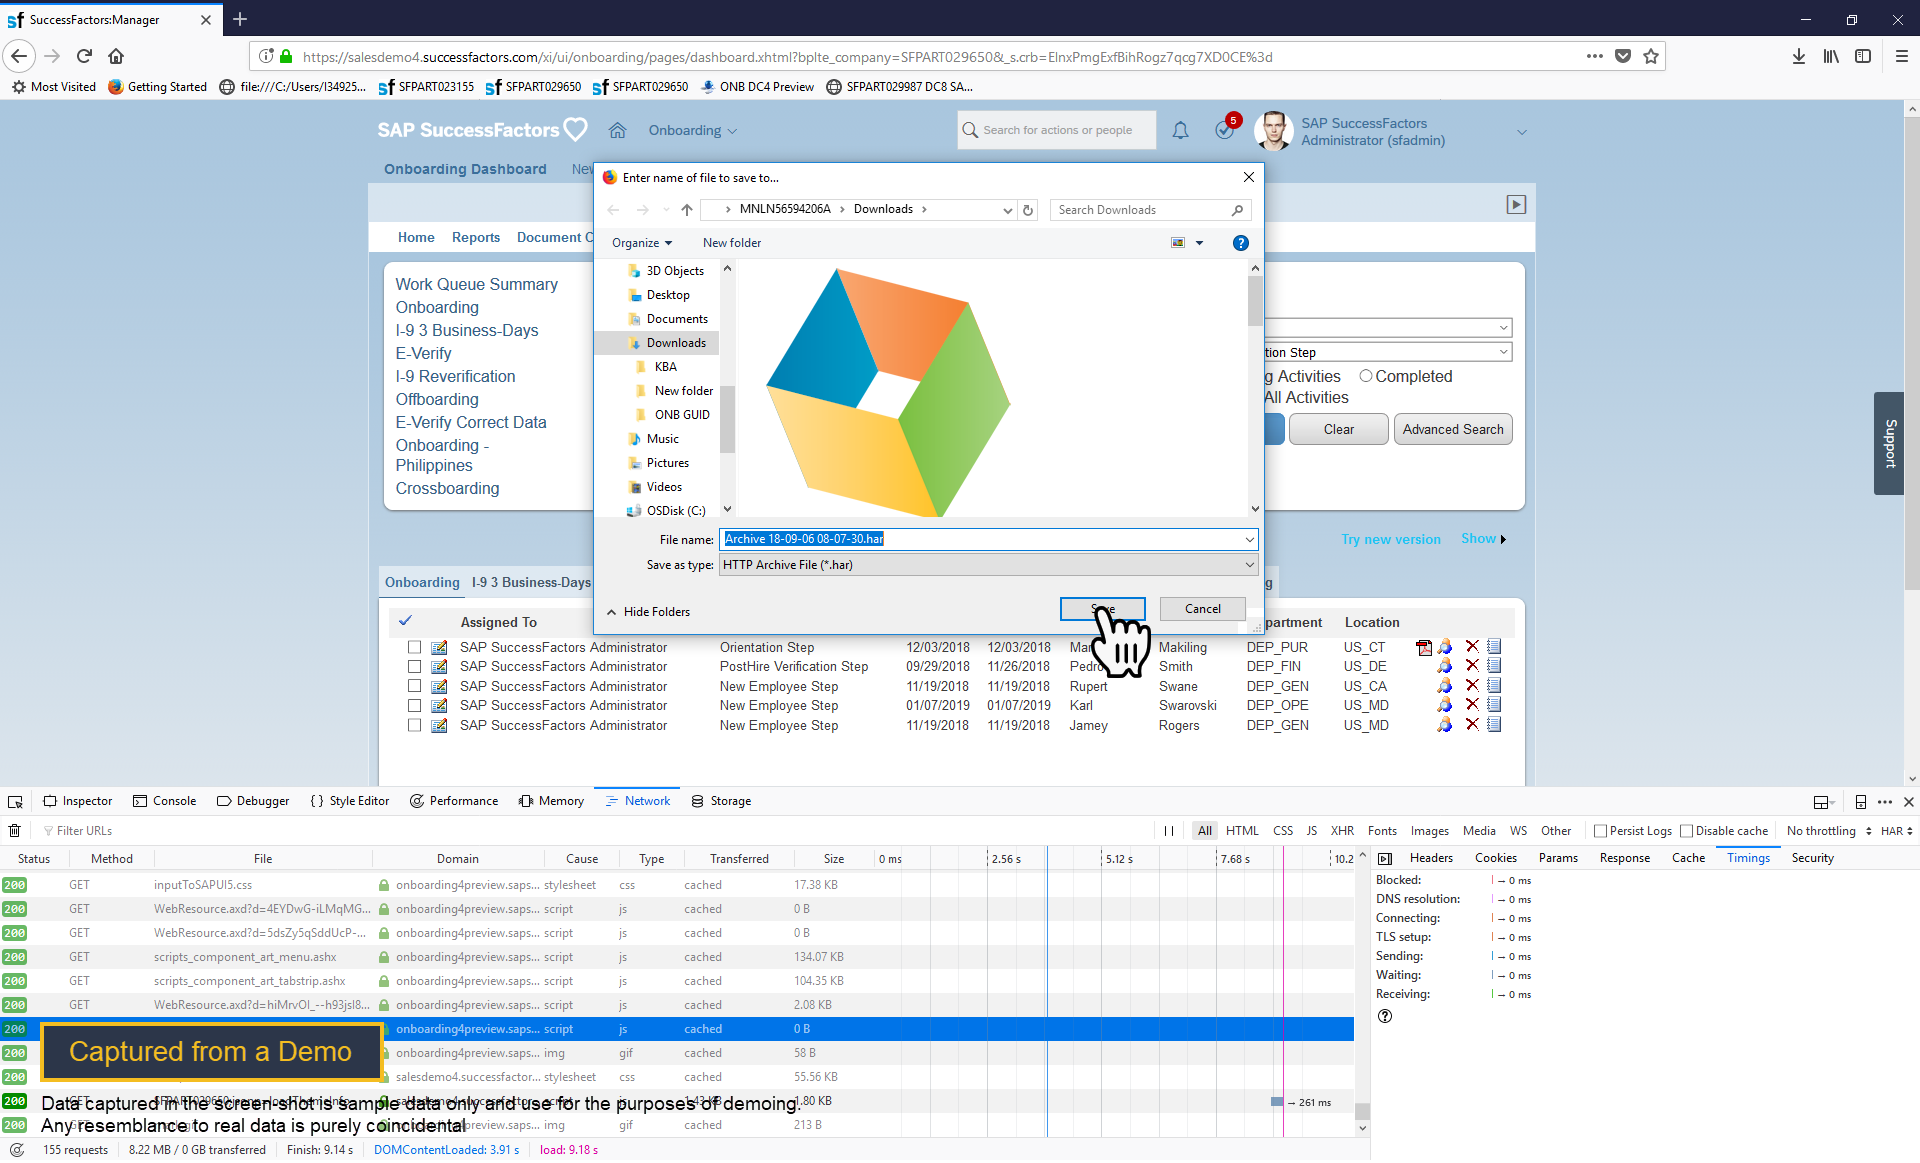
Task: Check the Rupert Swane row checkbox
Action: pos(414,687)
